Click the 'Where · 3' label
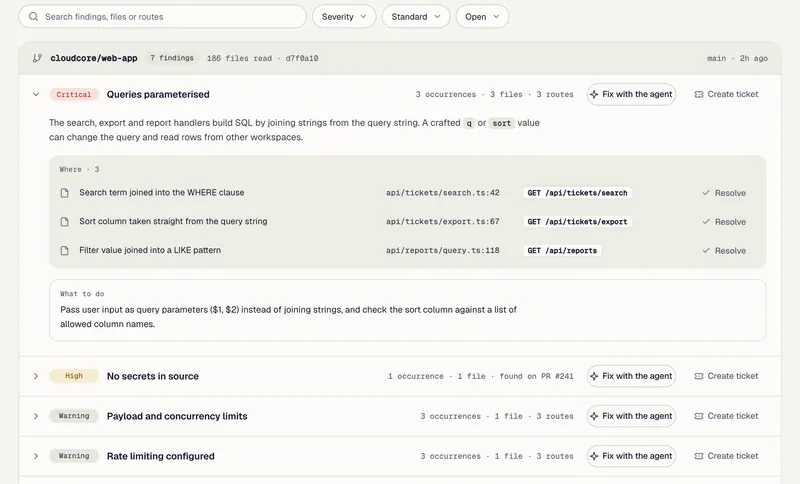The height and width of the screenshot is (484, 800). (79, 169)
